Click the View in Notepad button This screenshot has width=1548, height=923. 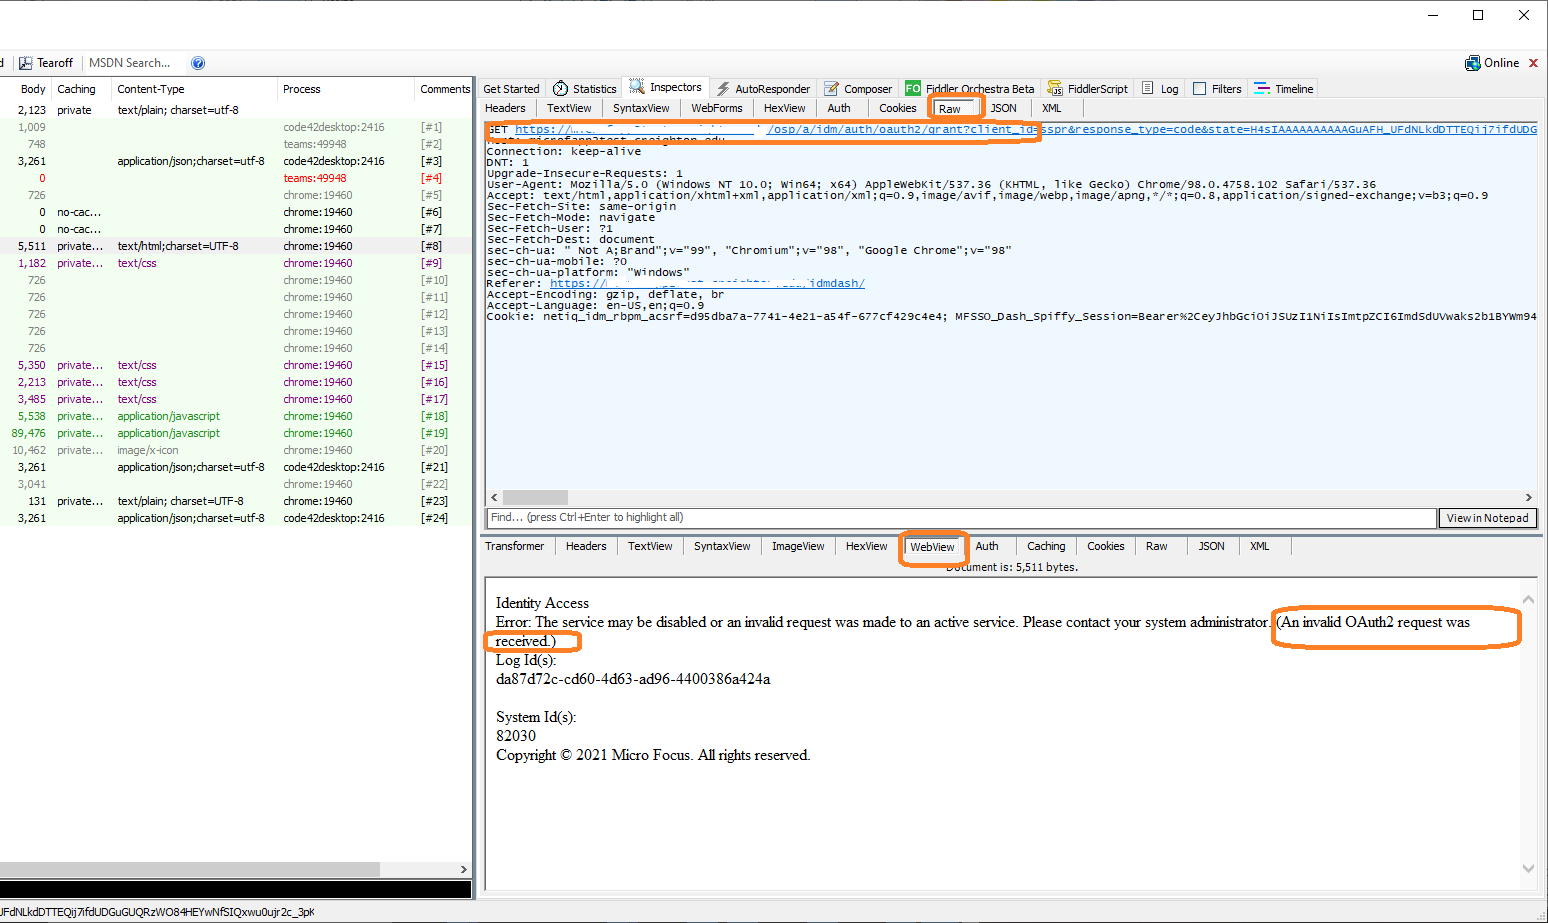(1488, 518)
